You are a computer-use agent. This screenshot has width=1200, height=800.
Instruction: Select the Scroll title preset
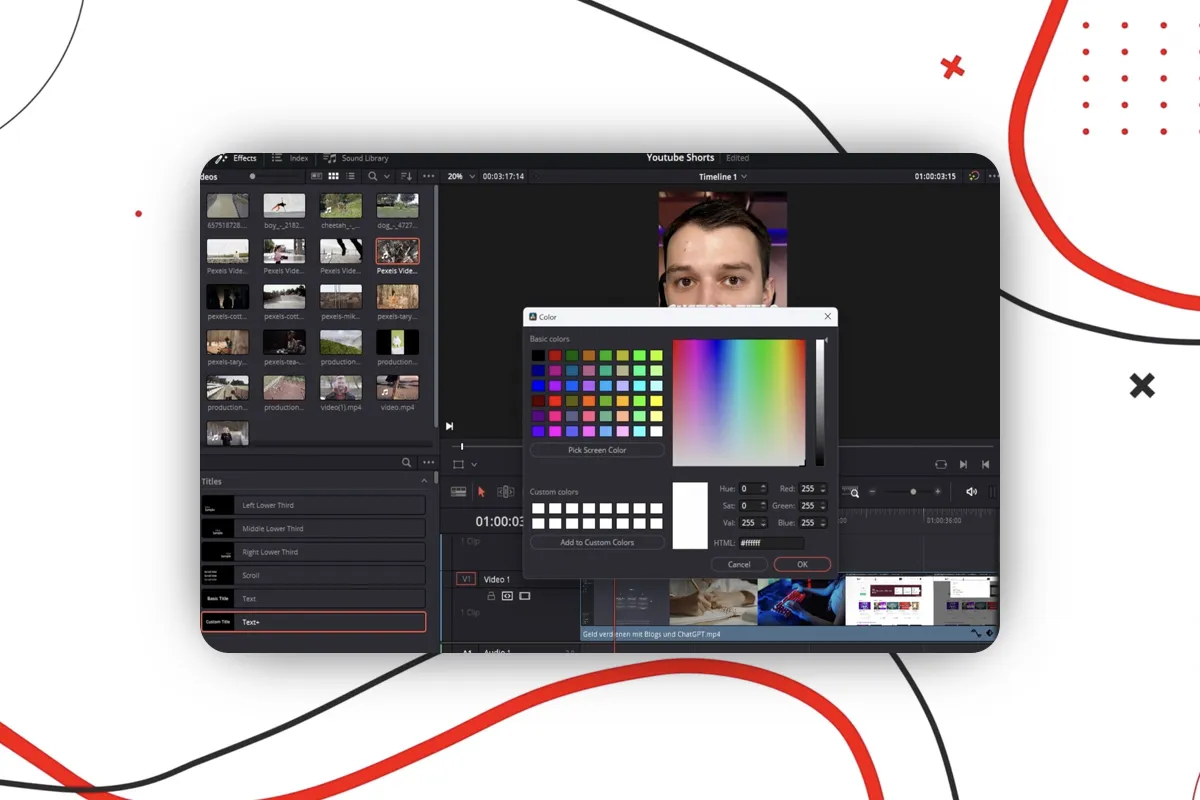pos(314,575)
